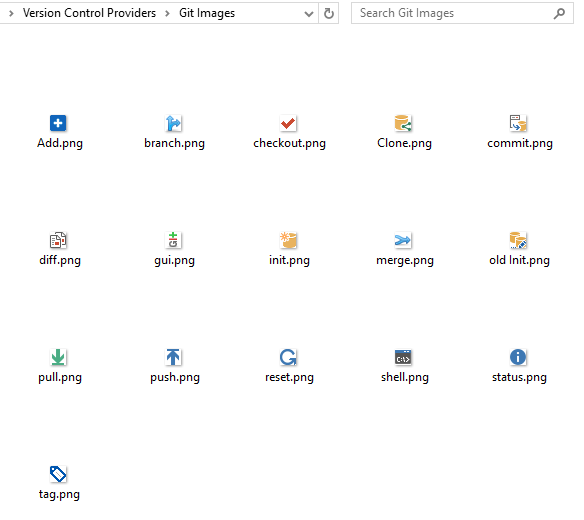Select the init.png icon
584x520 pixels.
click(x=288, y=240)
